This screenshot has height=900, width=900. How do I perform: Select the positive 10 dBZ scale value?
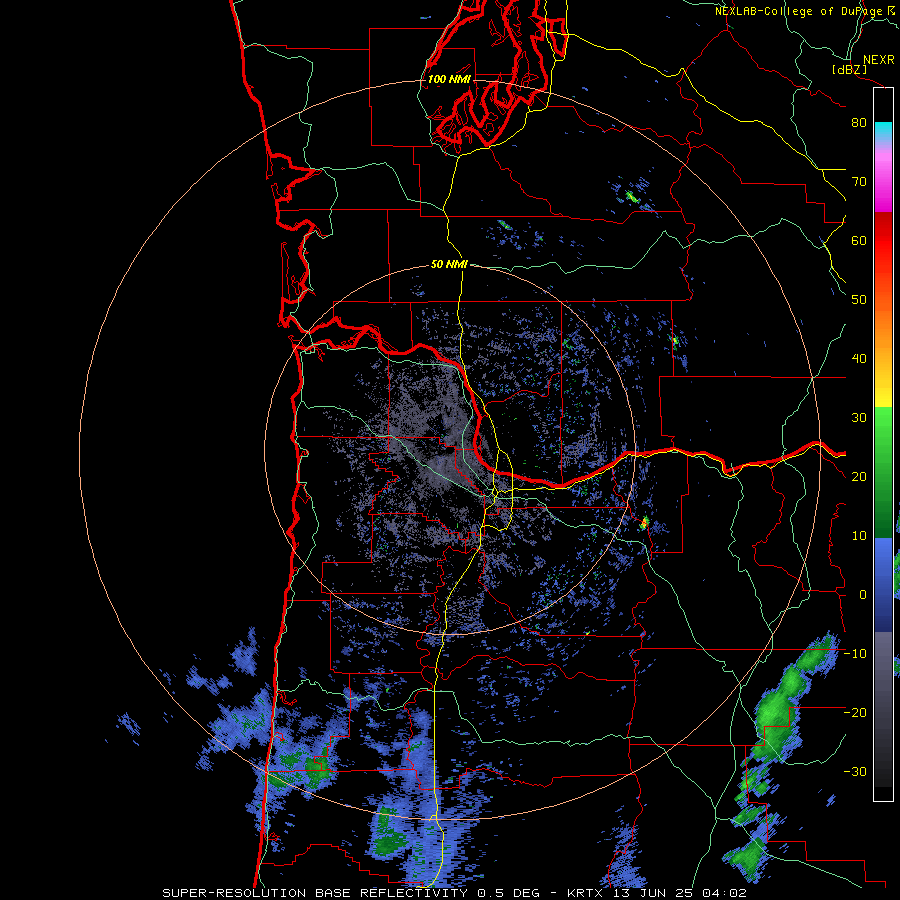click(x=859, y=536)
